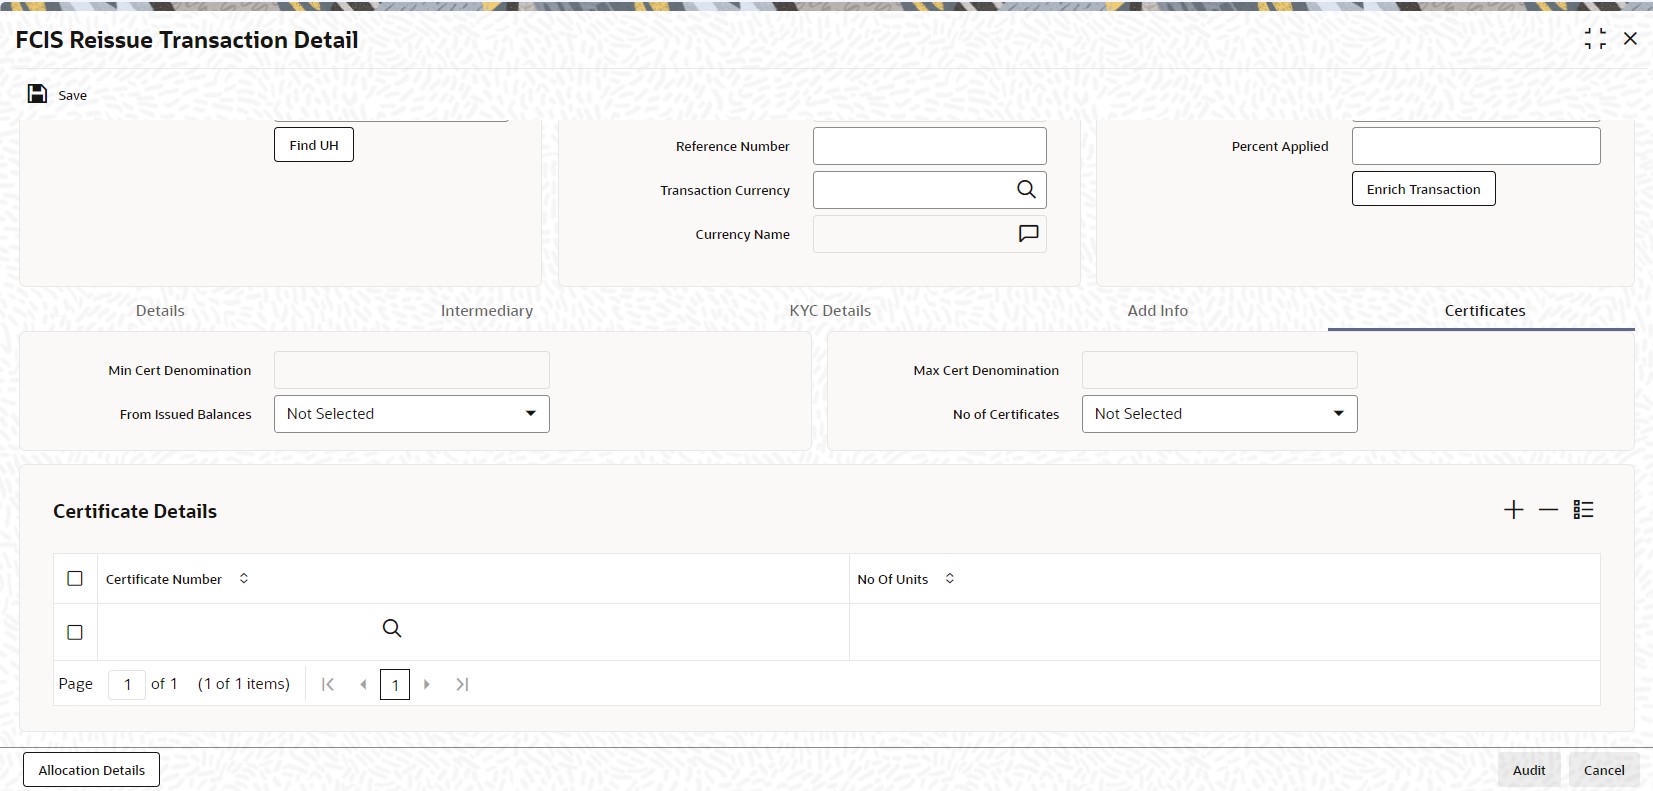Click the Audit button
The height and width of the screenshot is (791, 1653).
coord(1529,770)
